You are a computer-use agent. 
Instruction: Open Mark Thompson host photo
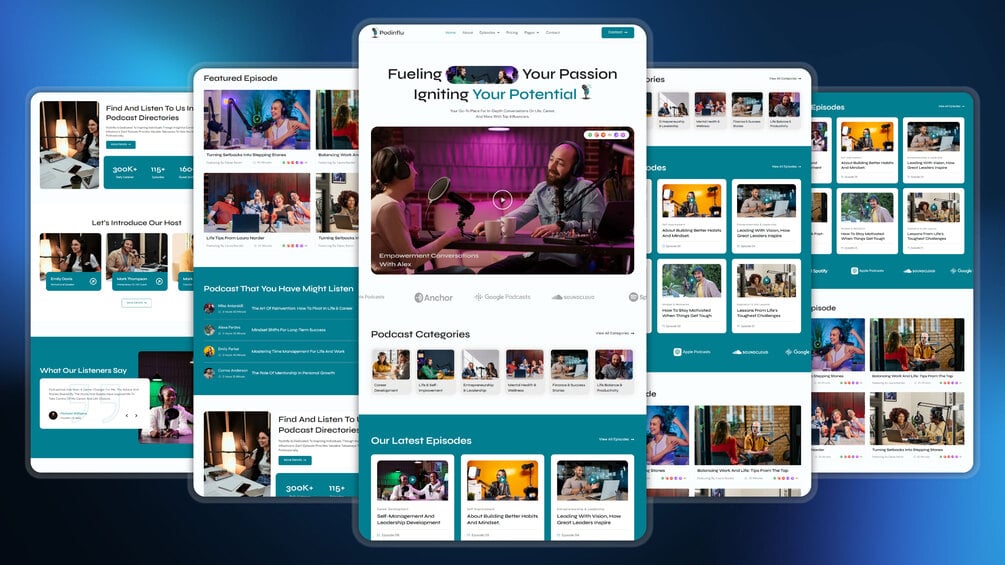coord(137,252)
